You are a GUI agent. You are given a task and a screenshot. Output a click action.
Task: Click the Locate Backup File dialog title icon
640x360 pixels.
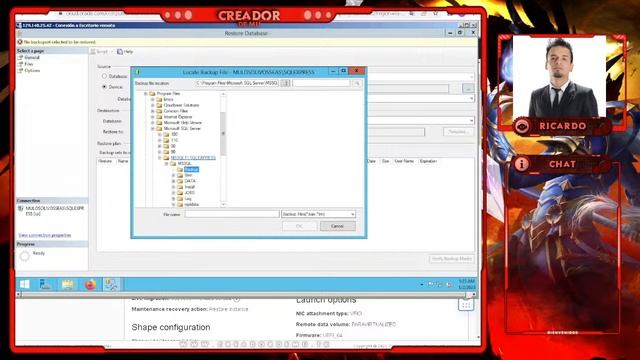(x=138, y=72)
